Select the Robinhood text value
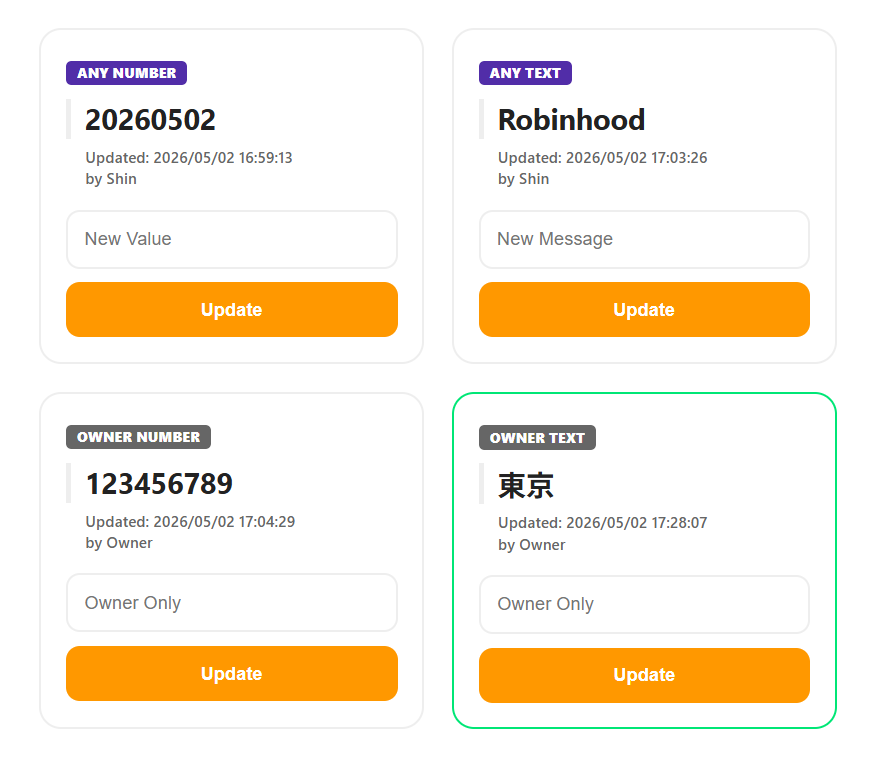The image size is (878, 757). 571,120
